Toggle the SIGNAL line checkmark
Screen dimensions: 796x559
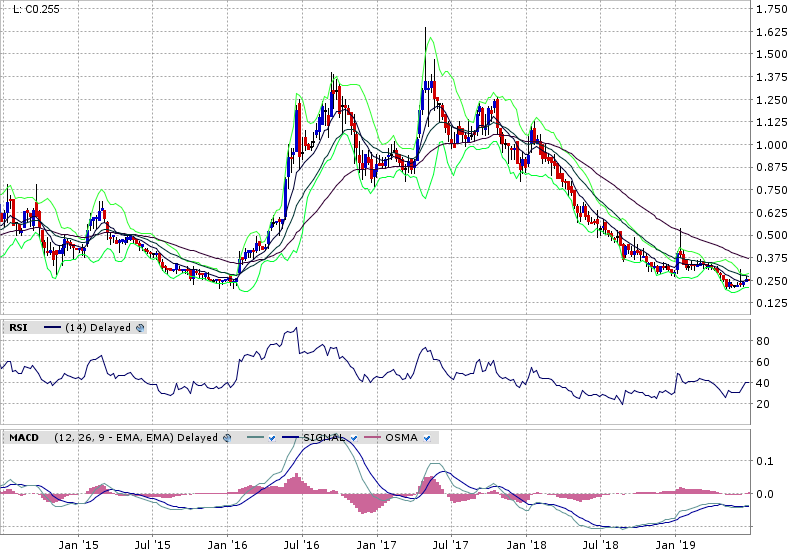click(x=354, y=437)
